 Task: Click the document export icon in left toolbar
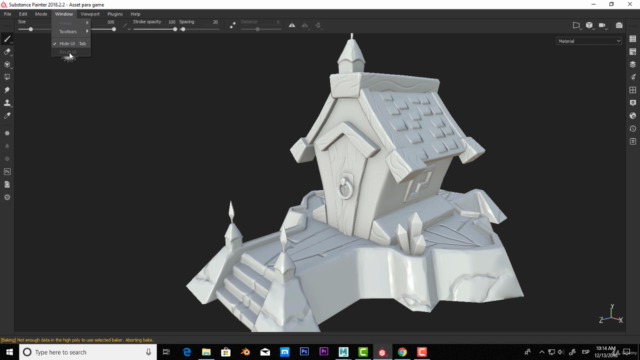[x=7, y=184]
